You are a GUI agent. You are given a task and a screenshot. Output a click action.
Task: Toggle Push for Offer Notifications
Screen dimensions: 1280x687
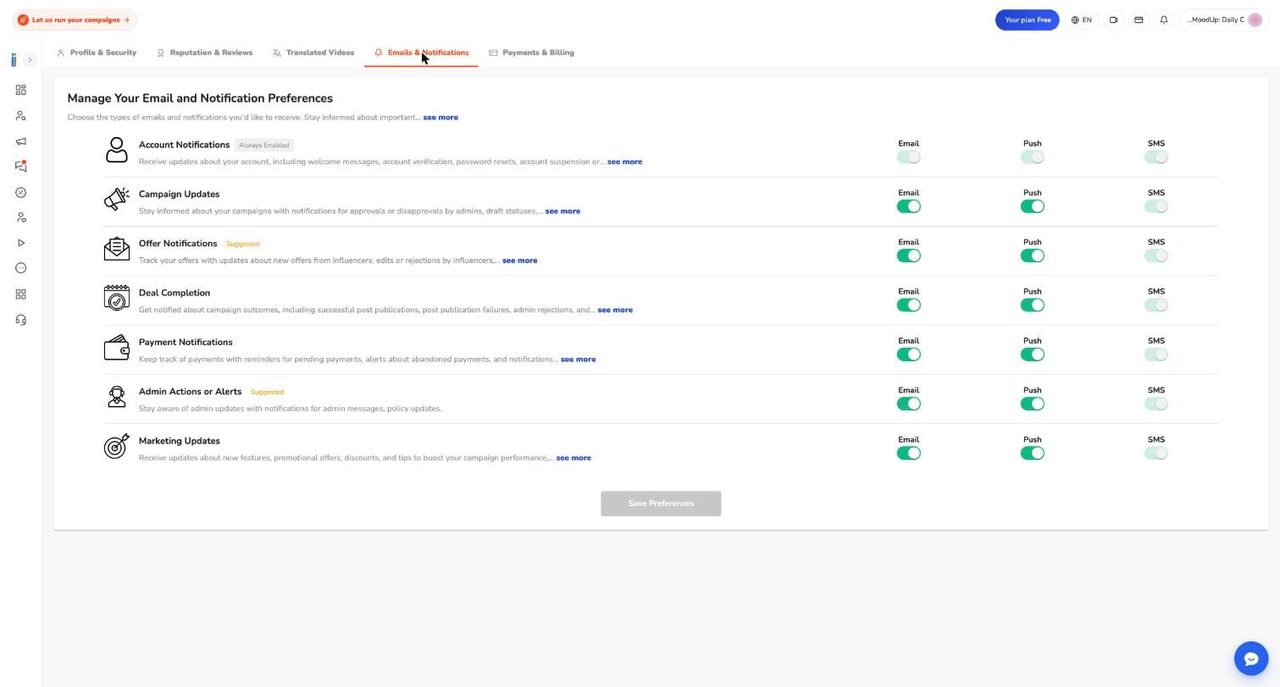tap(1032, 256)
